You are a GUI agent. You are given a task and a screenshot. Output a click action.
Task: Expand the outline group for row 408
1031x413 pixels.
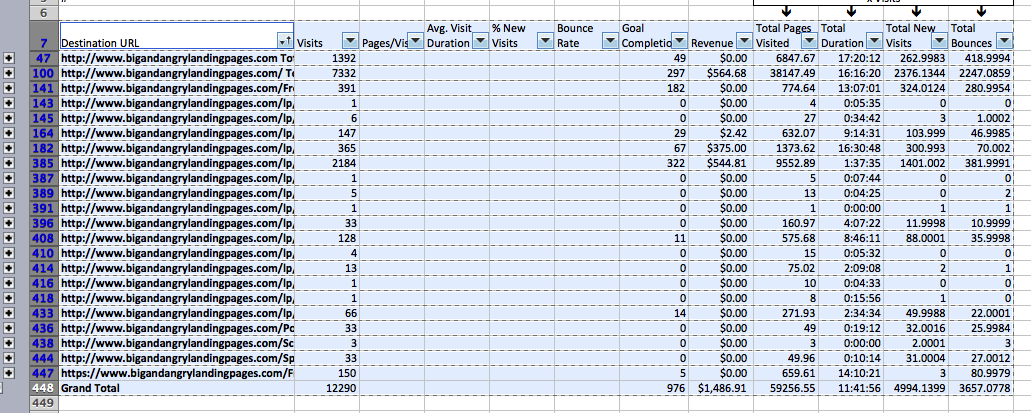(9, 237)
